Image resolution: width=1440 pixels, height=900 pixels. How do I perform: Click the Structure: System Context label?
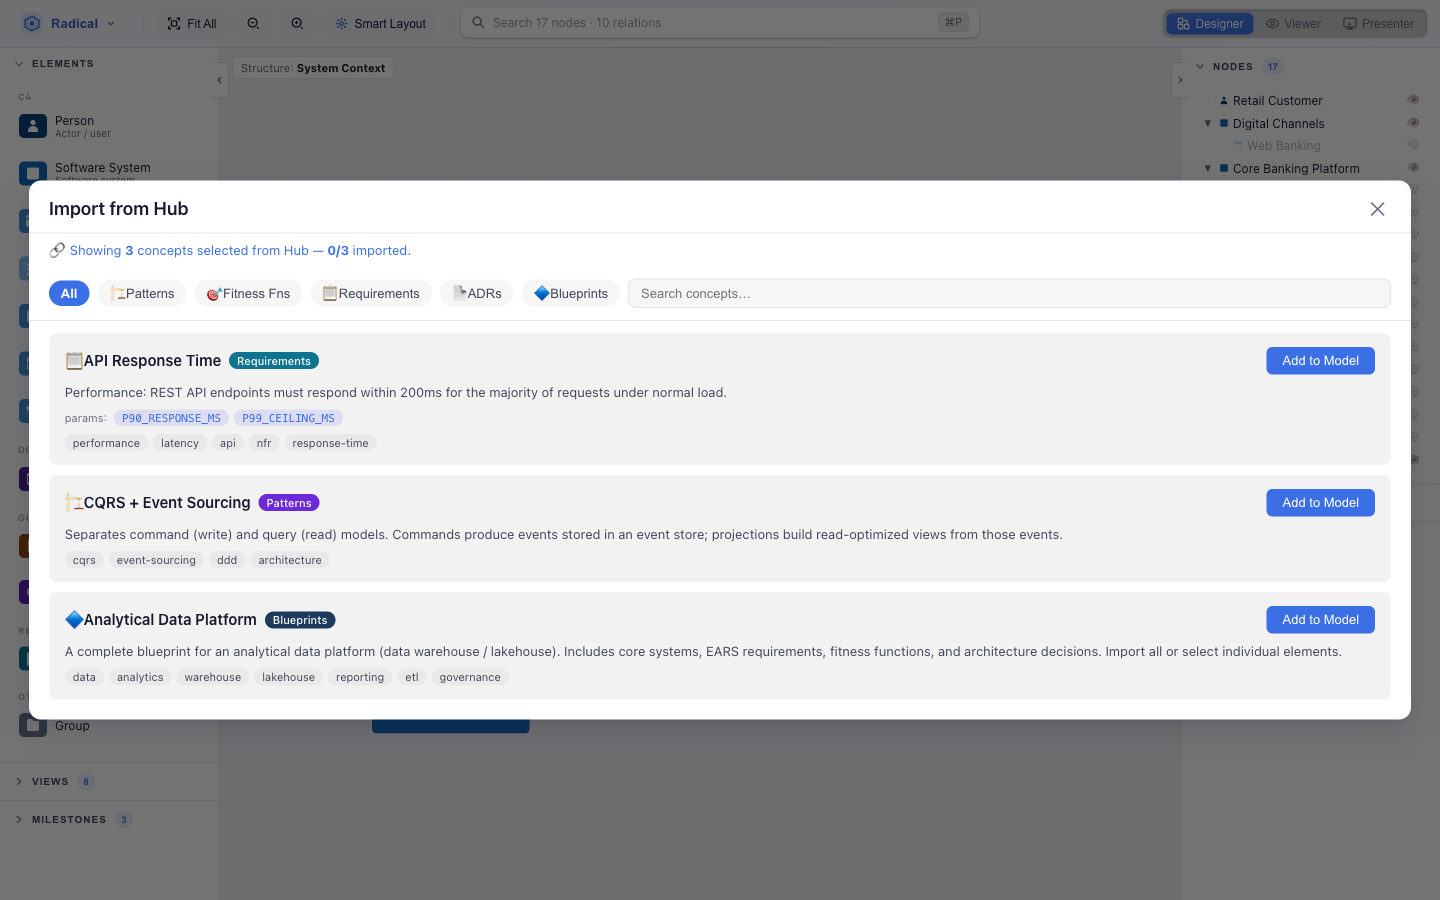coord(313,68)
